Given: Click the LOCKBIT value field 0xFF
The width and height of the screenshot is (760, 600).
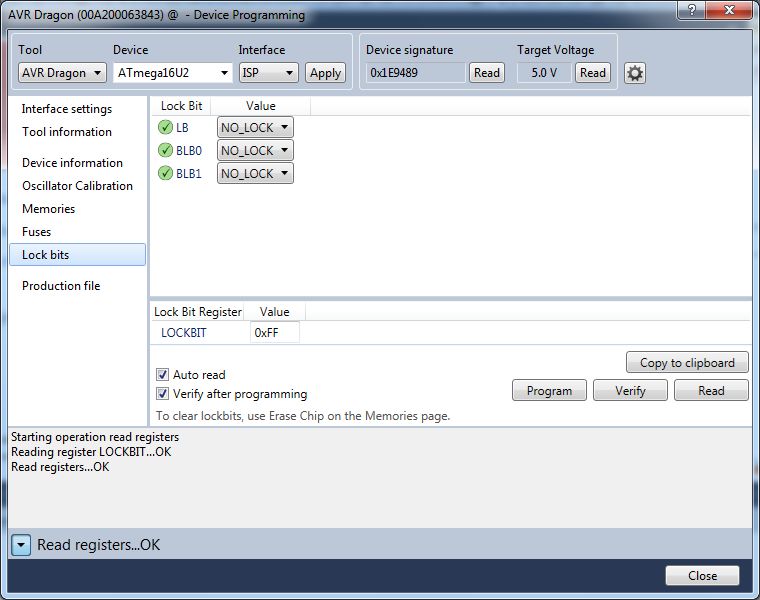Looking at the screenshot, I should pyautogui.click(x=275, y=332).
